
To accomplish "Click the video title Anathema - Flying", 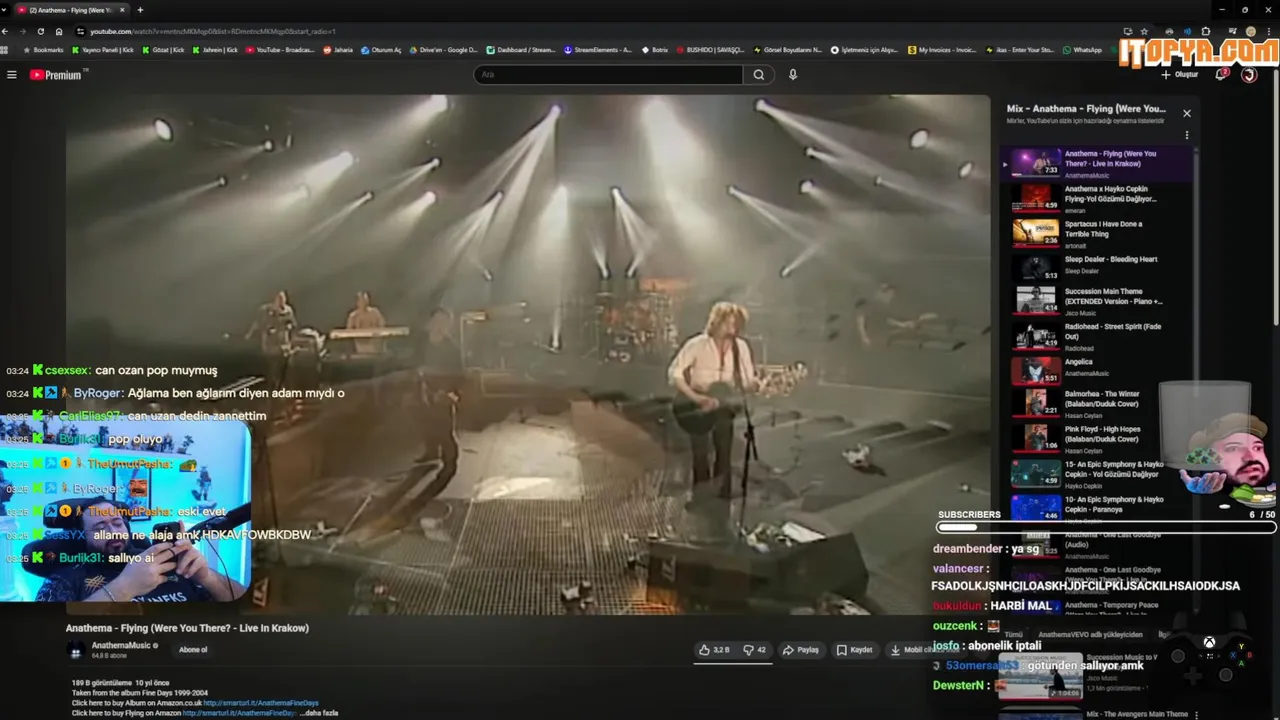I will click(x=187, y=628).
